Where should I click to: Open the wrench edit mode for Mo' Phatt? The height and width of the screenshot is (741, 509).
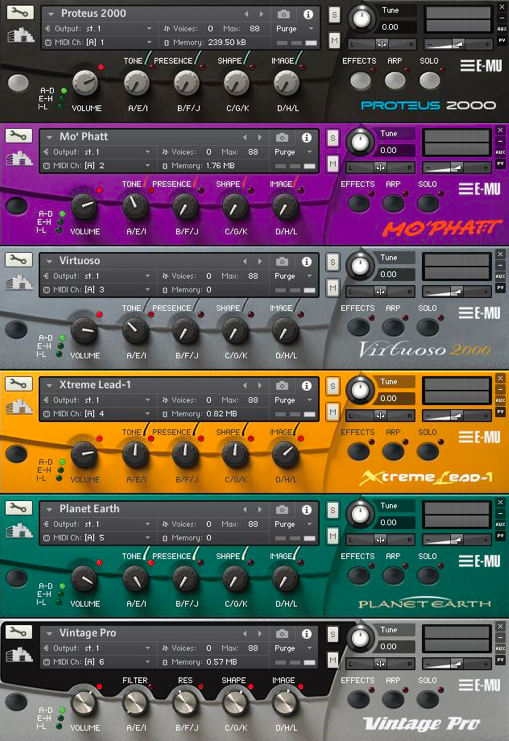click(x=19, y=136)
